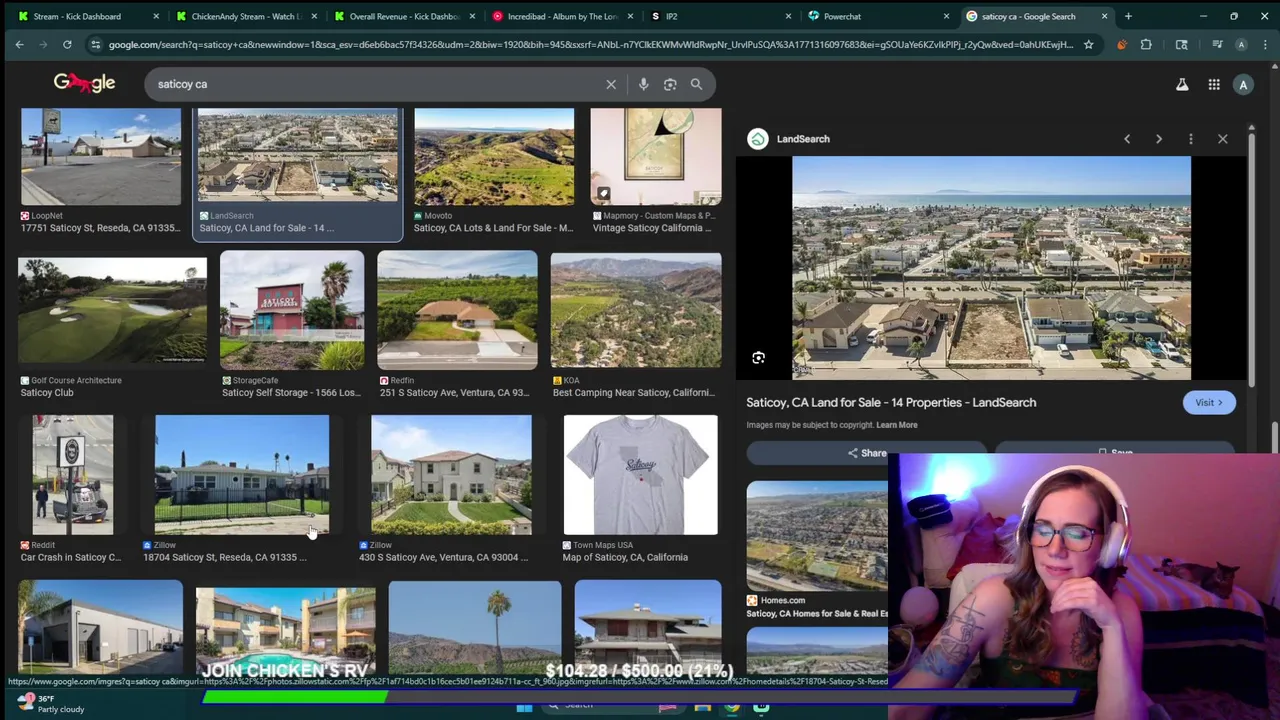Open the Google account avatar
The width and height of the screenshot is (1280, 720).
click(x=1243, y=85)
